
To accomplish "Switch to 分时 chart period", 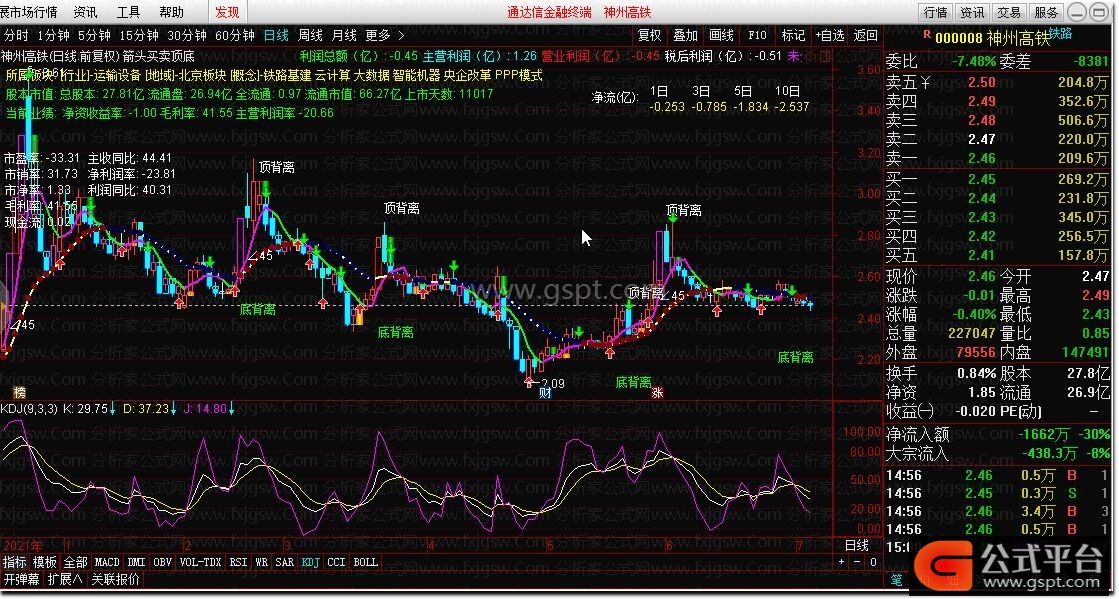I will (x=17, y=35).
